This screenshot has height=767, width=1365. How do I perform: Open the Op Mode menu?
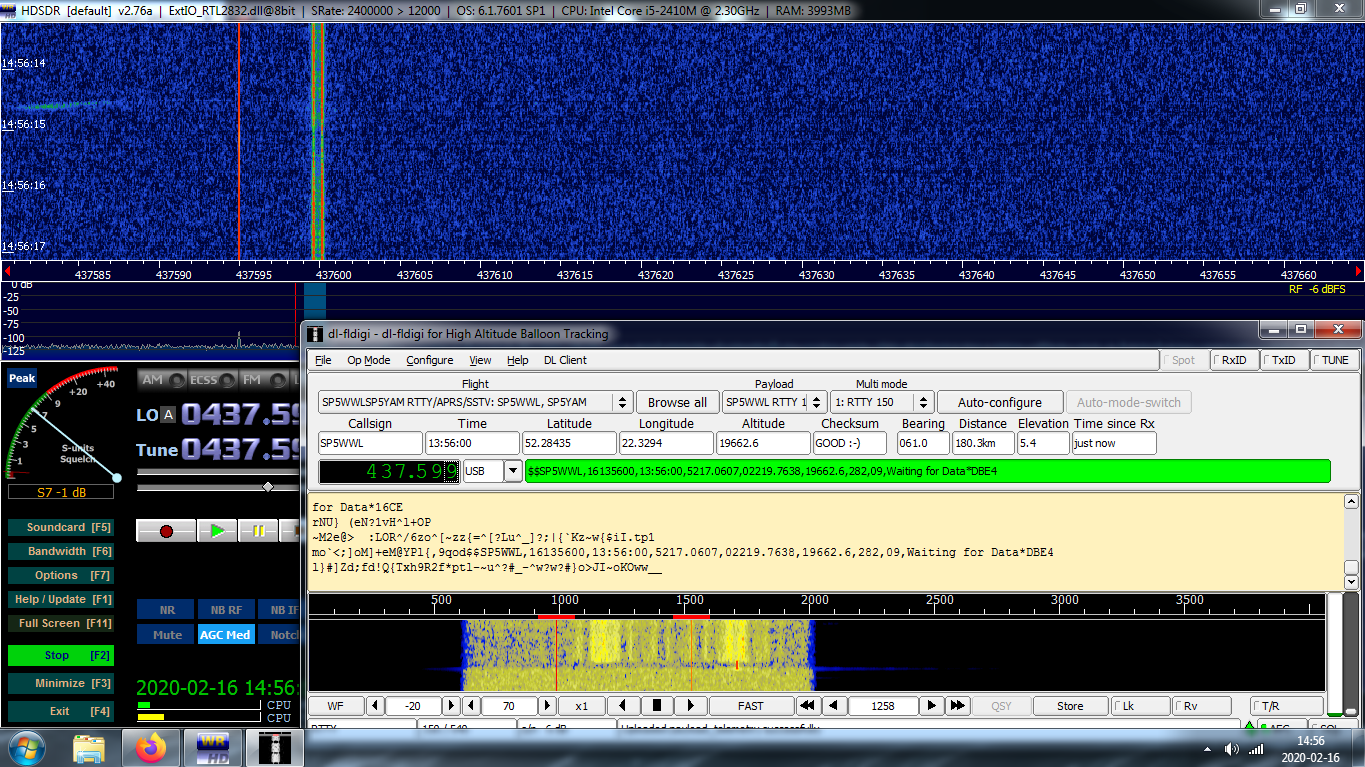[x=368, y=360]
